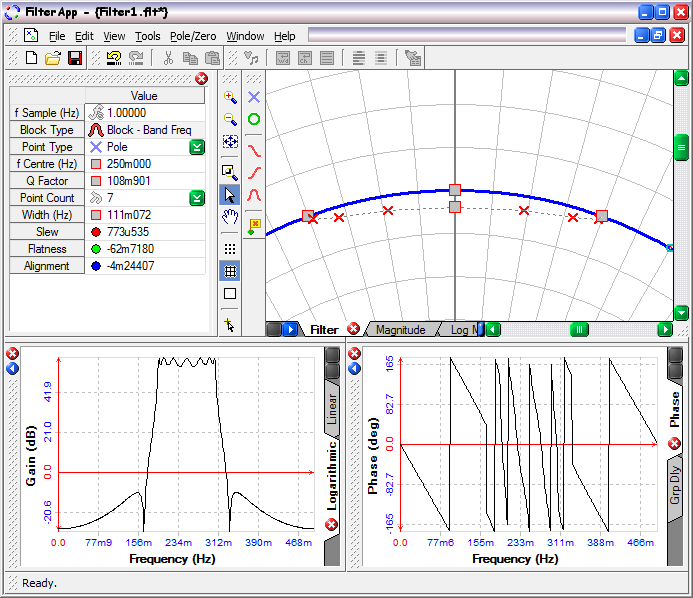Screen dimensions: 693x598
Task: Click the yellow flag marker tool
Action: tap(254, 226)
